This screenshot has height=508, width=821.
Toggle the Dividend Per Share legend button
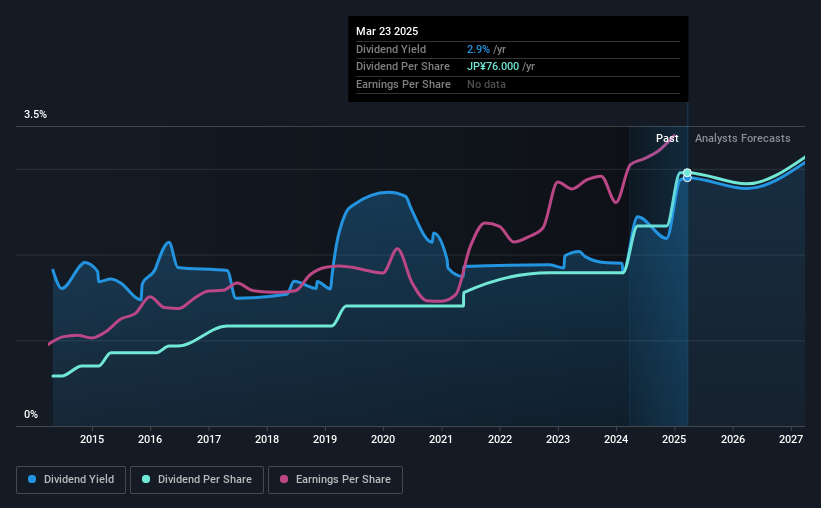[197, 480]
